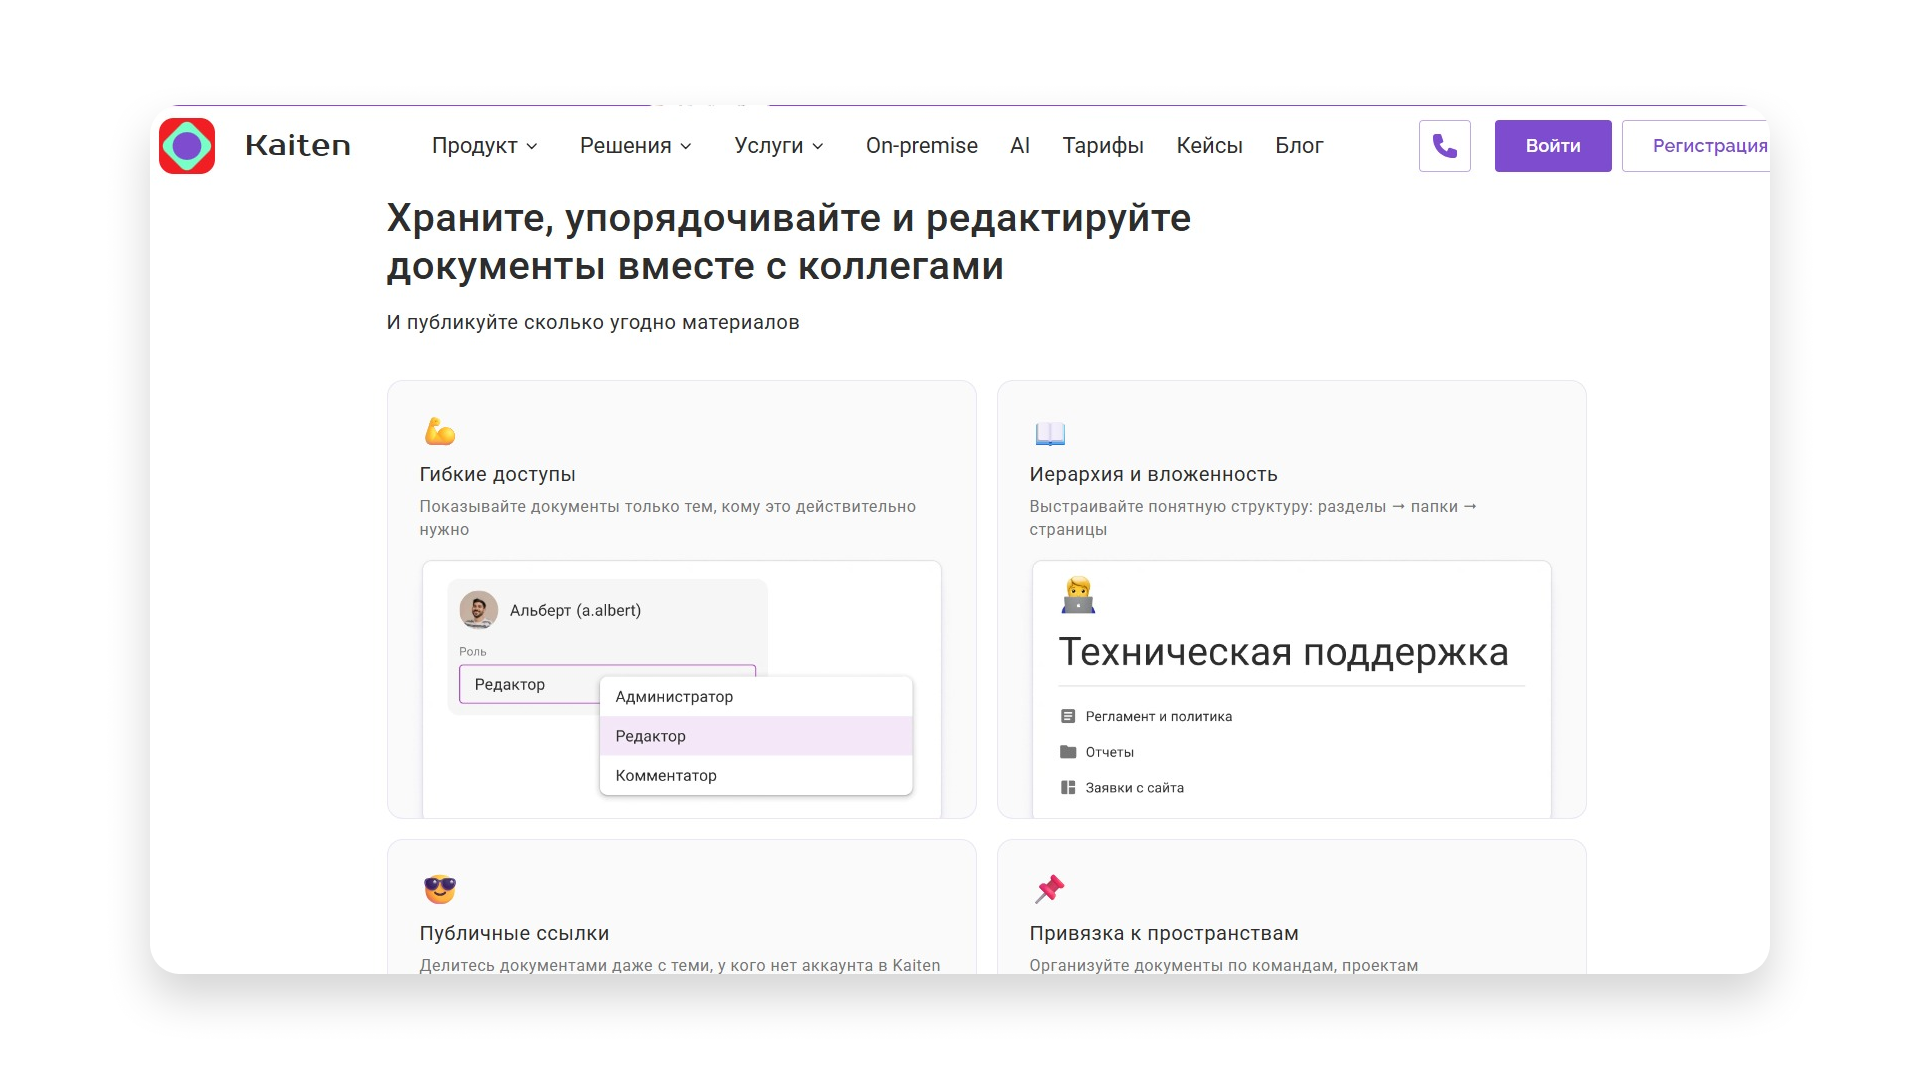Viewport: 1920px width, 1080px height.
Task: Click the Войти button
Action: 1552,145
